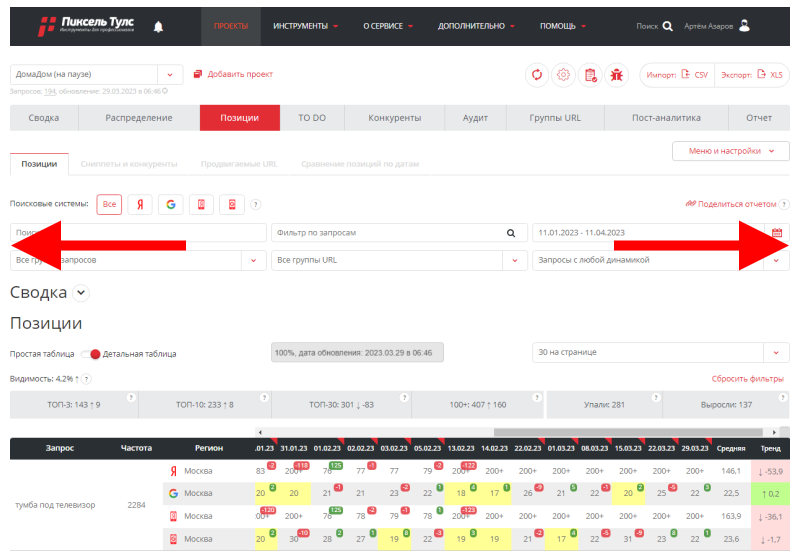Viewport: 800px width, 558px height.
Task: Open project settings gear icon
Action: (563, 75)
